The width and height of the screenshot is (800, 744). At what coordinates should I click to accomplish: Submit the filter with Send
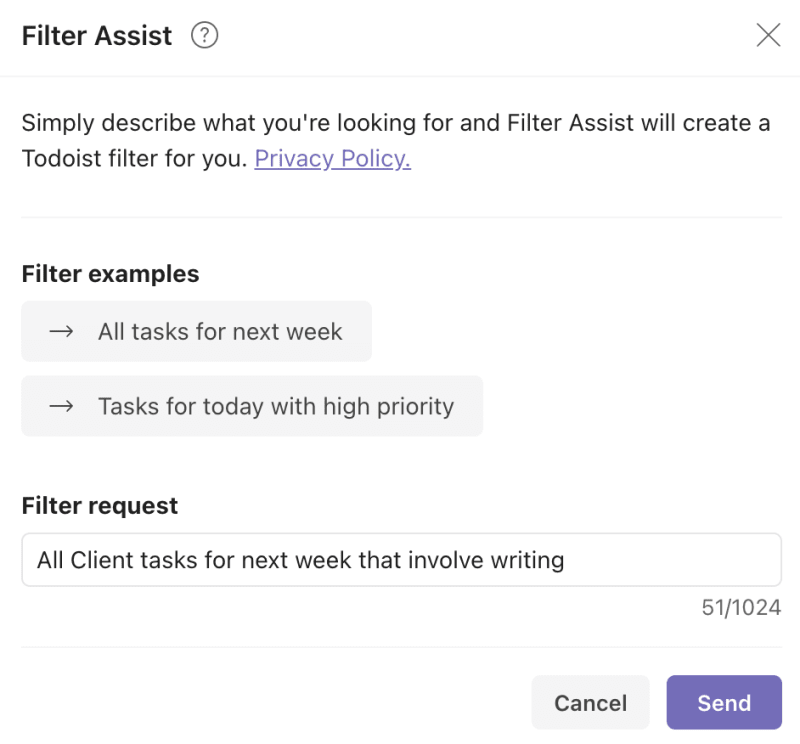(x=723, y=702)
